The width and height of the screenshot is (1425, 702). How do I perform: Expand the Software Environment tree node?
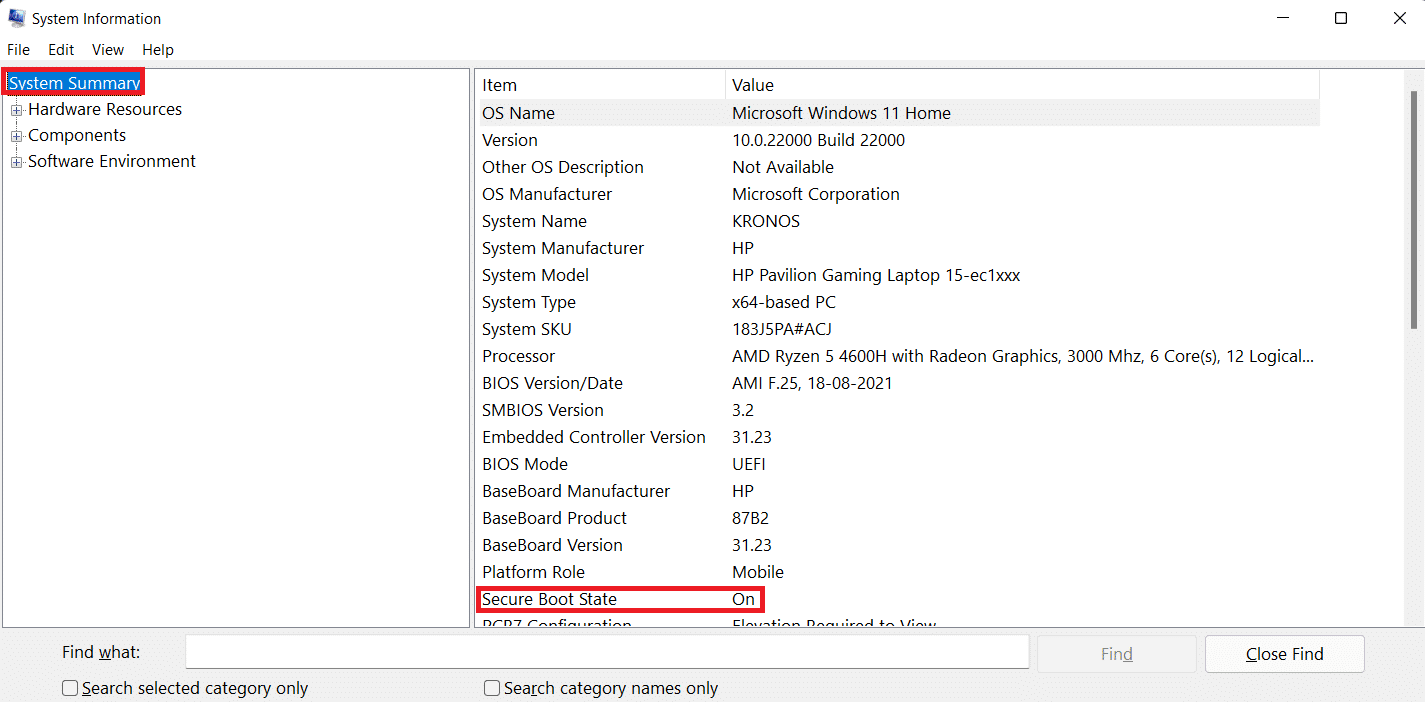point(16,162)
